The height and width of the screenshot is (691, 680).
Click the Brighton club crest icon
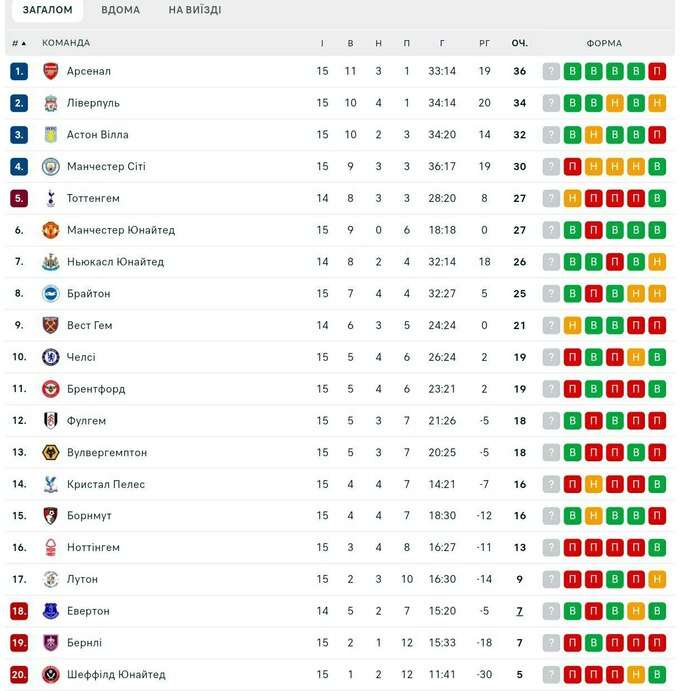coord(50,294)
